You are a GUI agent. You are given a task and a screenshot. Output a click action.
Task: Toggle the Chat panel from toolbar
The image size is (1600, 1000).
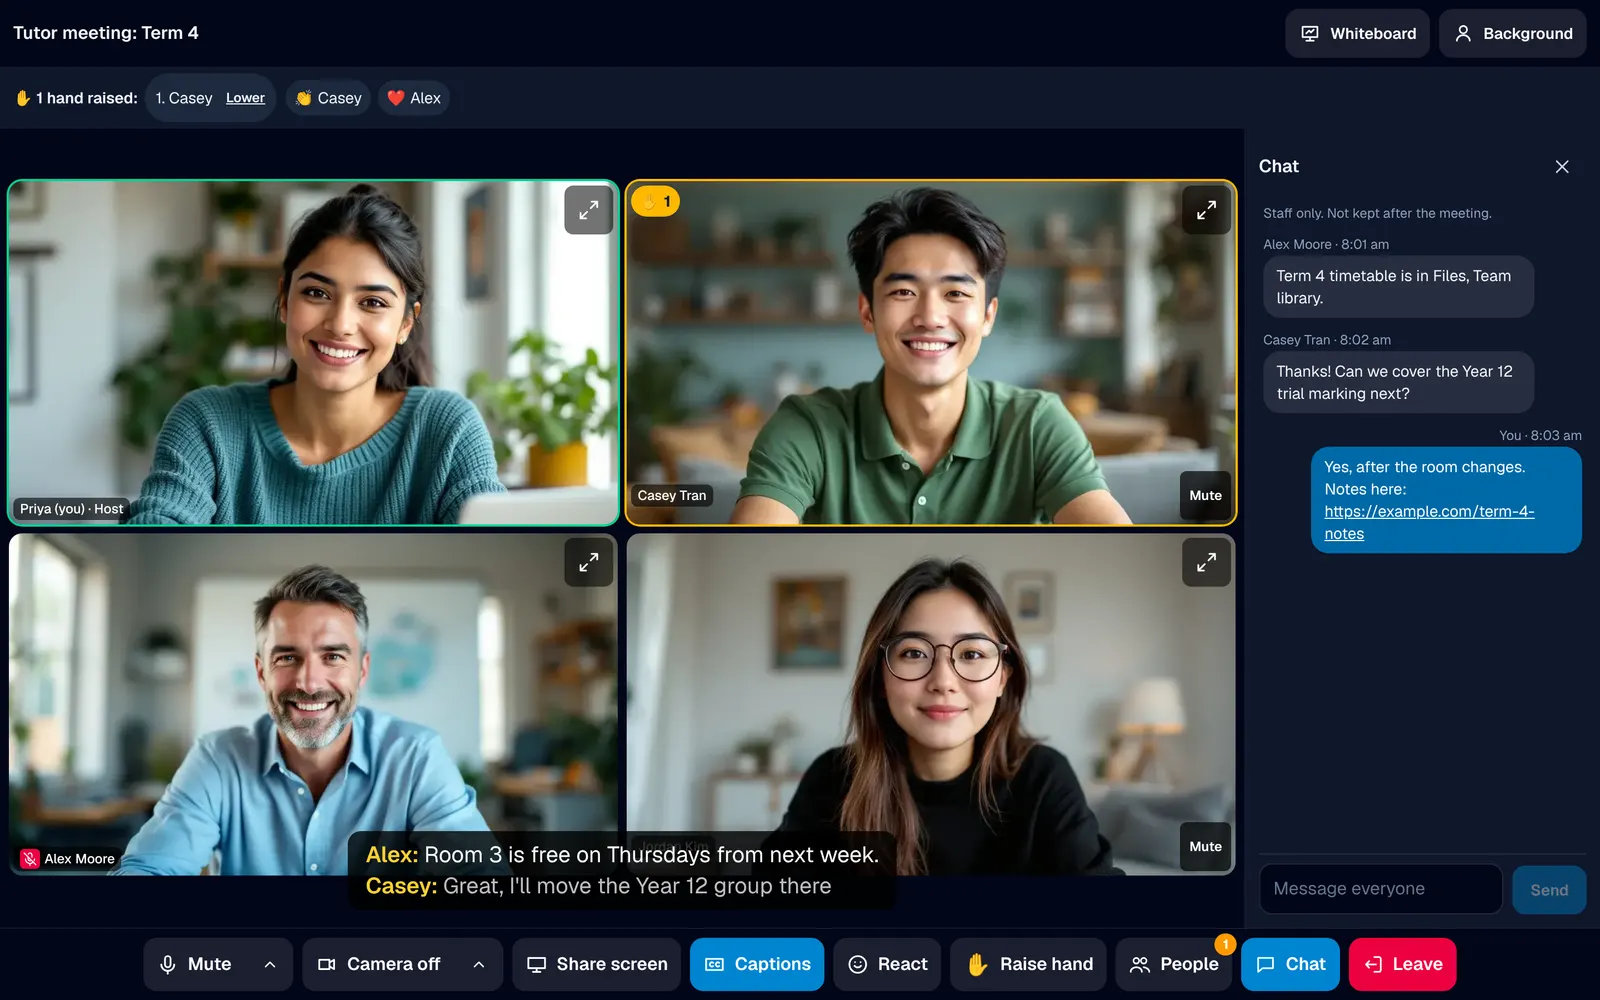(x=1290, y=964)
